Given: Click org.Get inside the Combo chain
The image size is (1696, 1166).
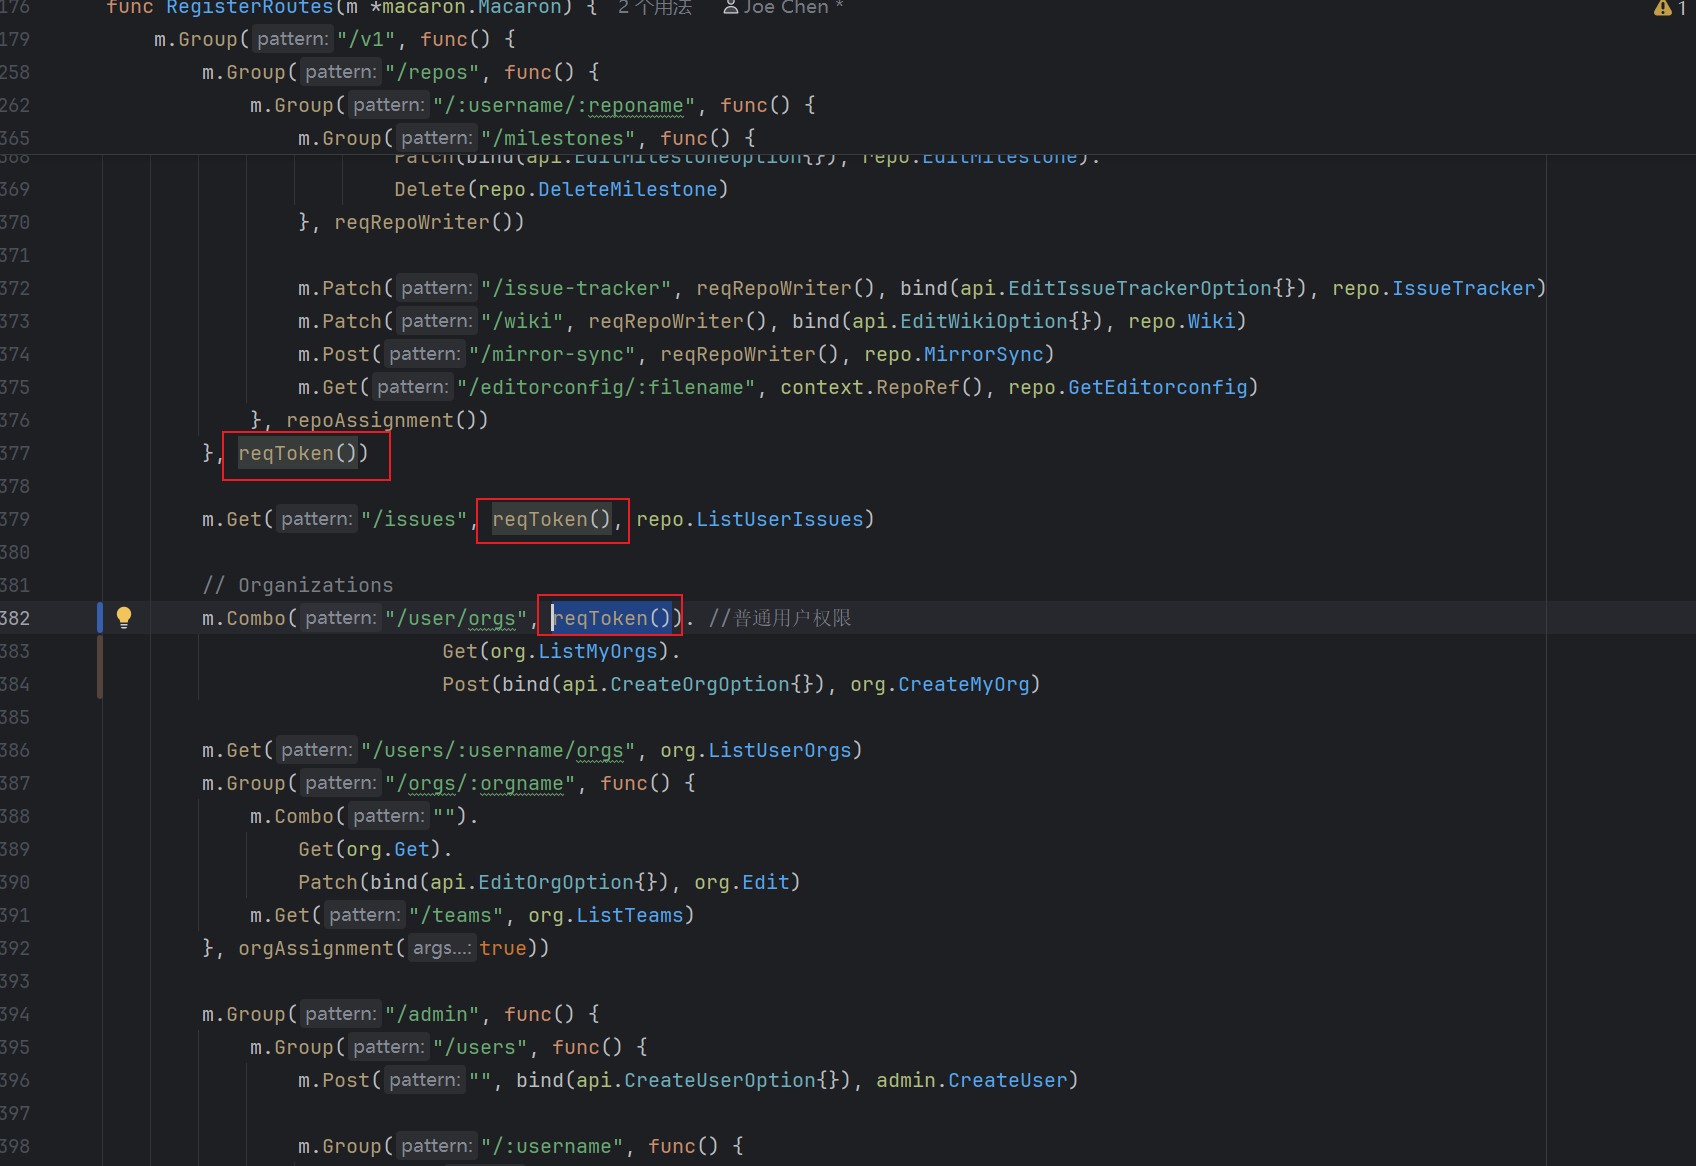Looking at the screenshot, I should point(388,849).
